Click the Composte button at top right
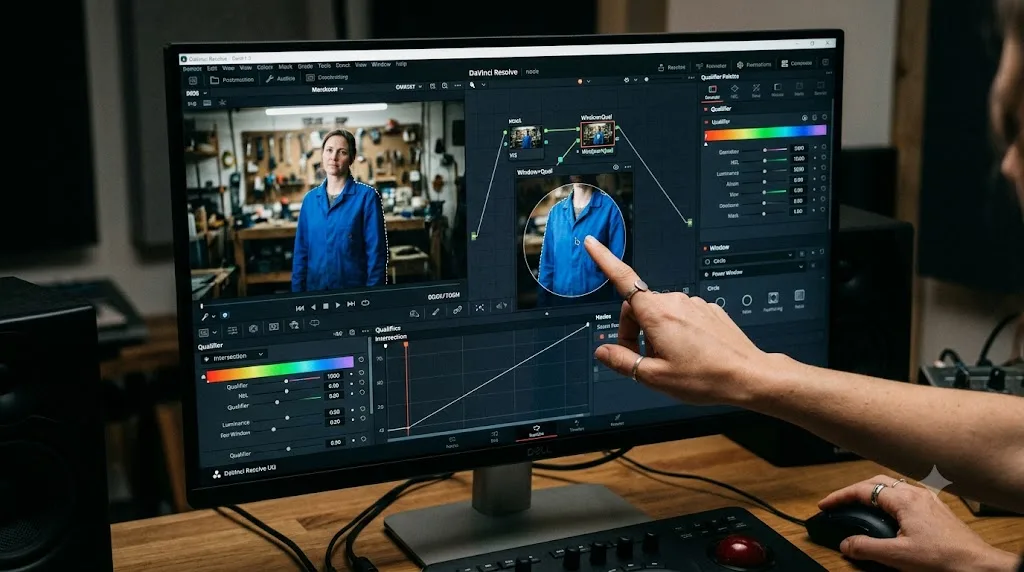Image resolution: width=1024 pixels, height=572 pixels. click(x=796, y=63)
